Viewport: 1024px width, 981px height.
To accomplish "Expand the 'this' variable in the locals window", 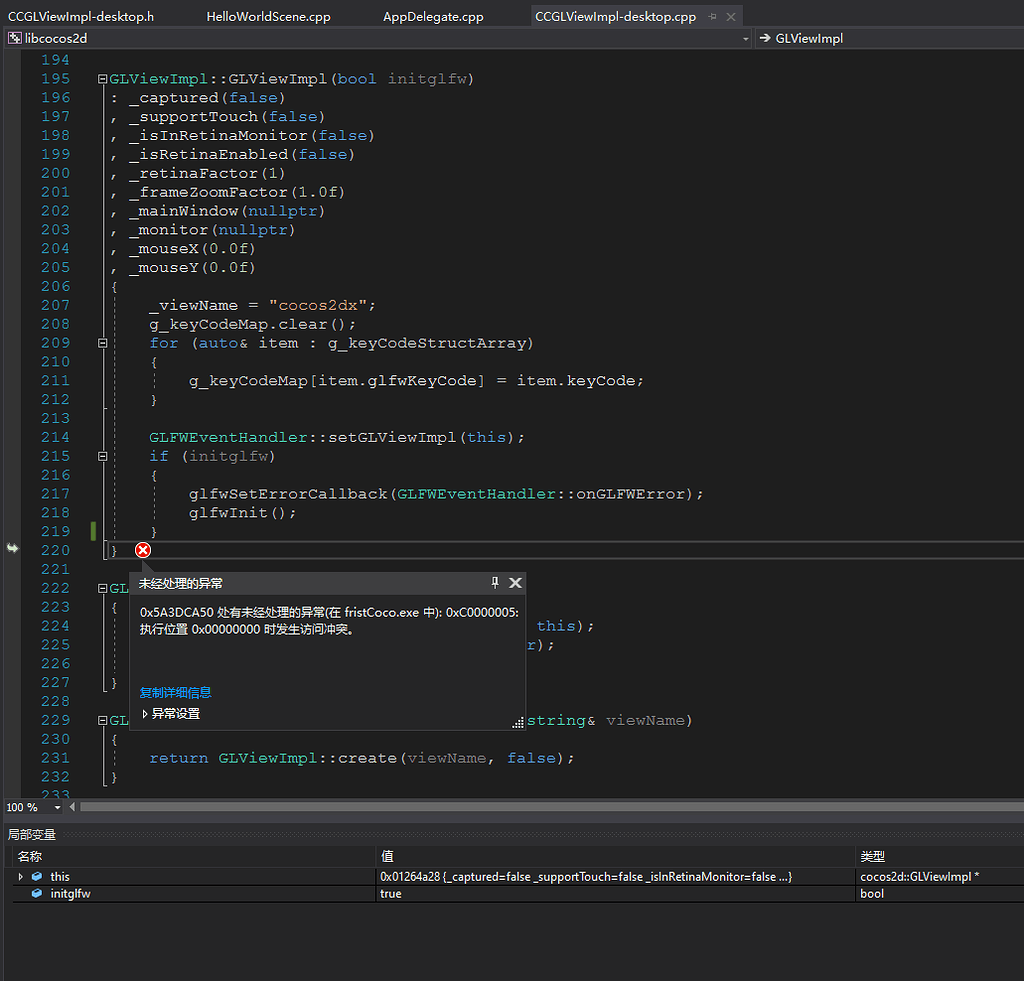I will [x=22, y=876].
